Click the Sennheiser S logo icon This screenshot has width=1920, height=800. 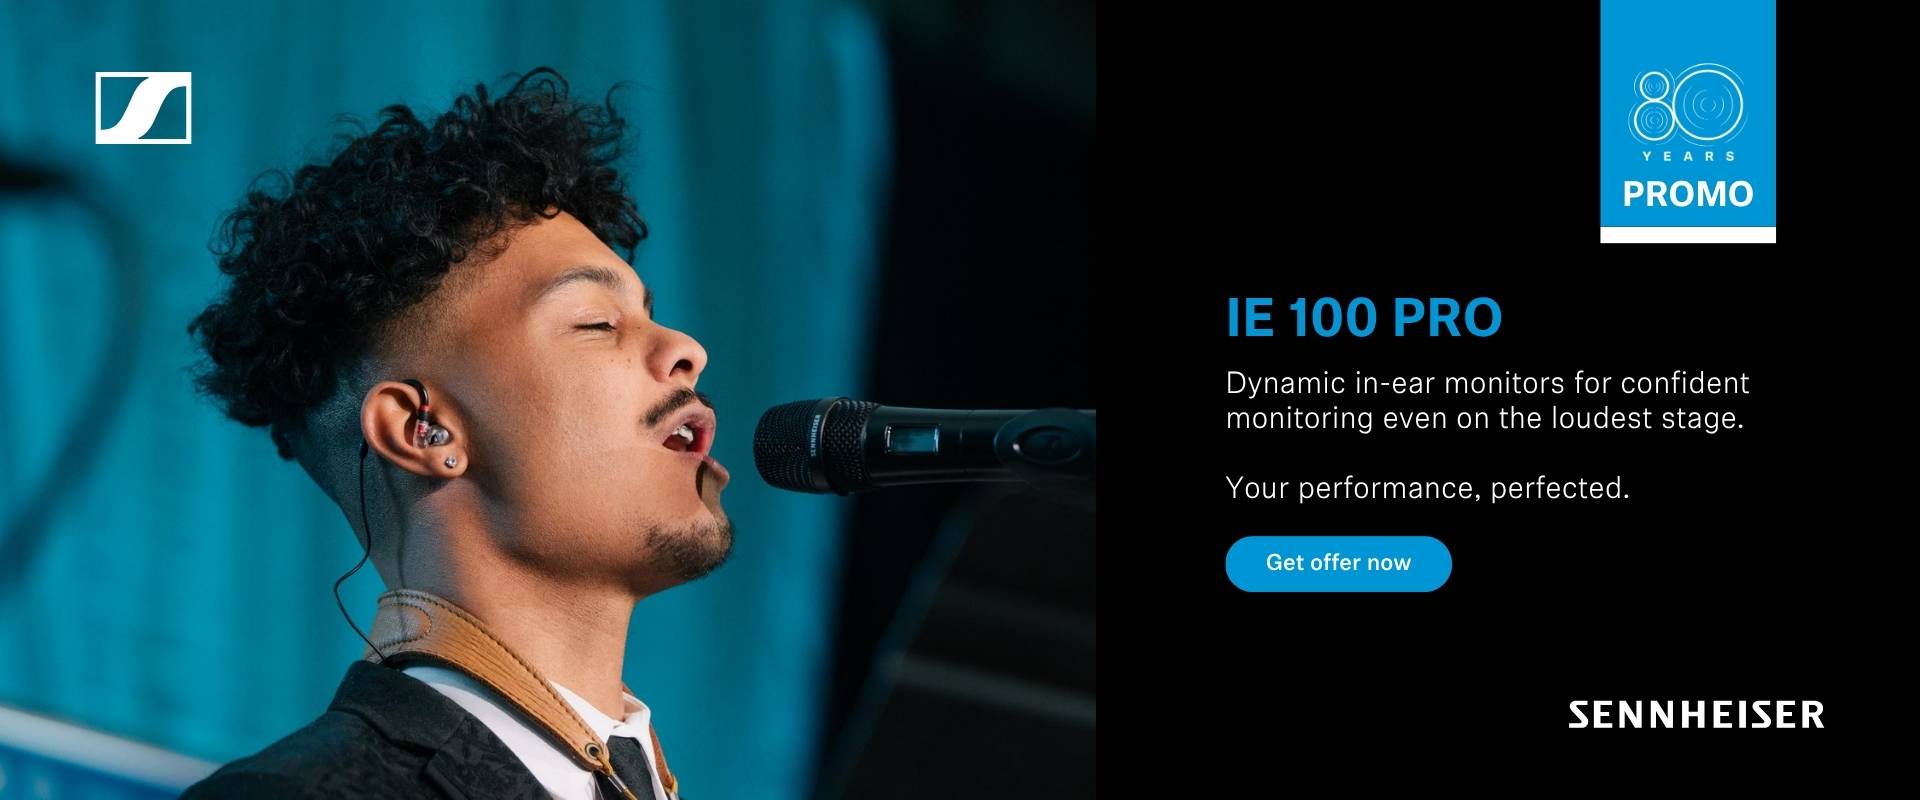coord(143,108)
